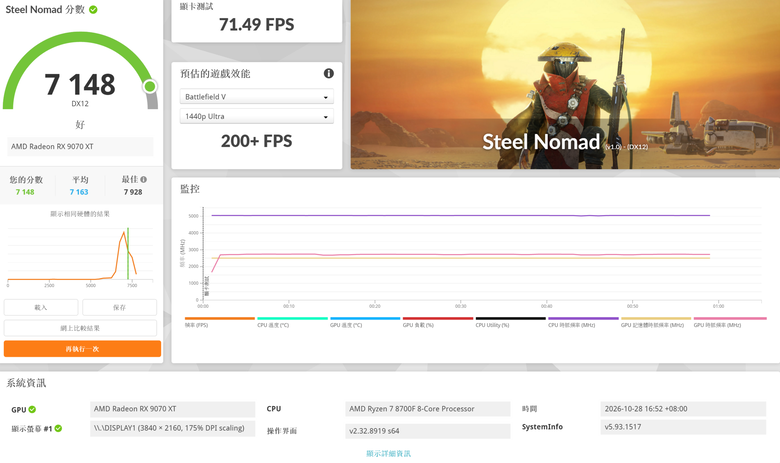Viewport: 780px width, 463px height.
Task: Click the SystemInfo v5.93.1517 value
Action: (x=683, y=427)
